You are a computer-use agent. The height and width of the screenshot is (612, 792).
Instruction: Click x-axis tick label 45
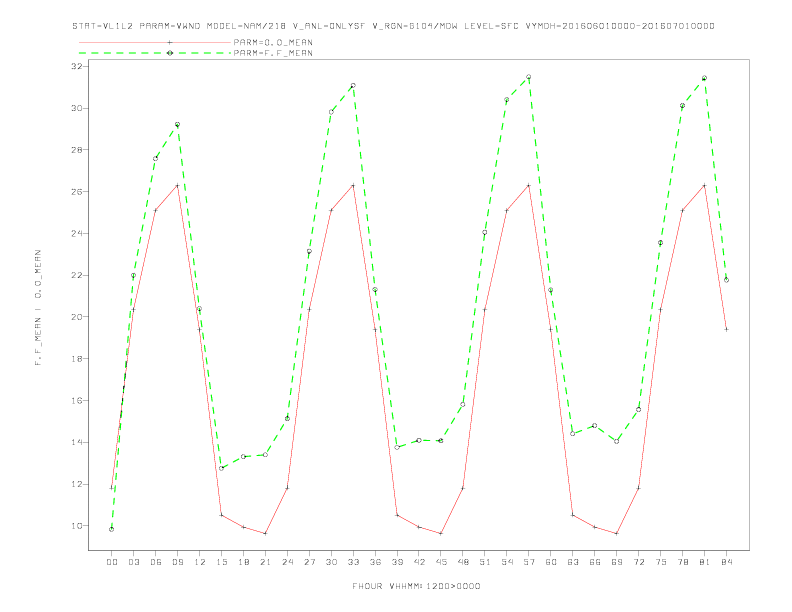pyautogui.click(x=441, y=562)
